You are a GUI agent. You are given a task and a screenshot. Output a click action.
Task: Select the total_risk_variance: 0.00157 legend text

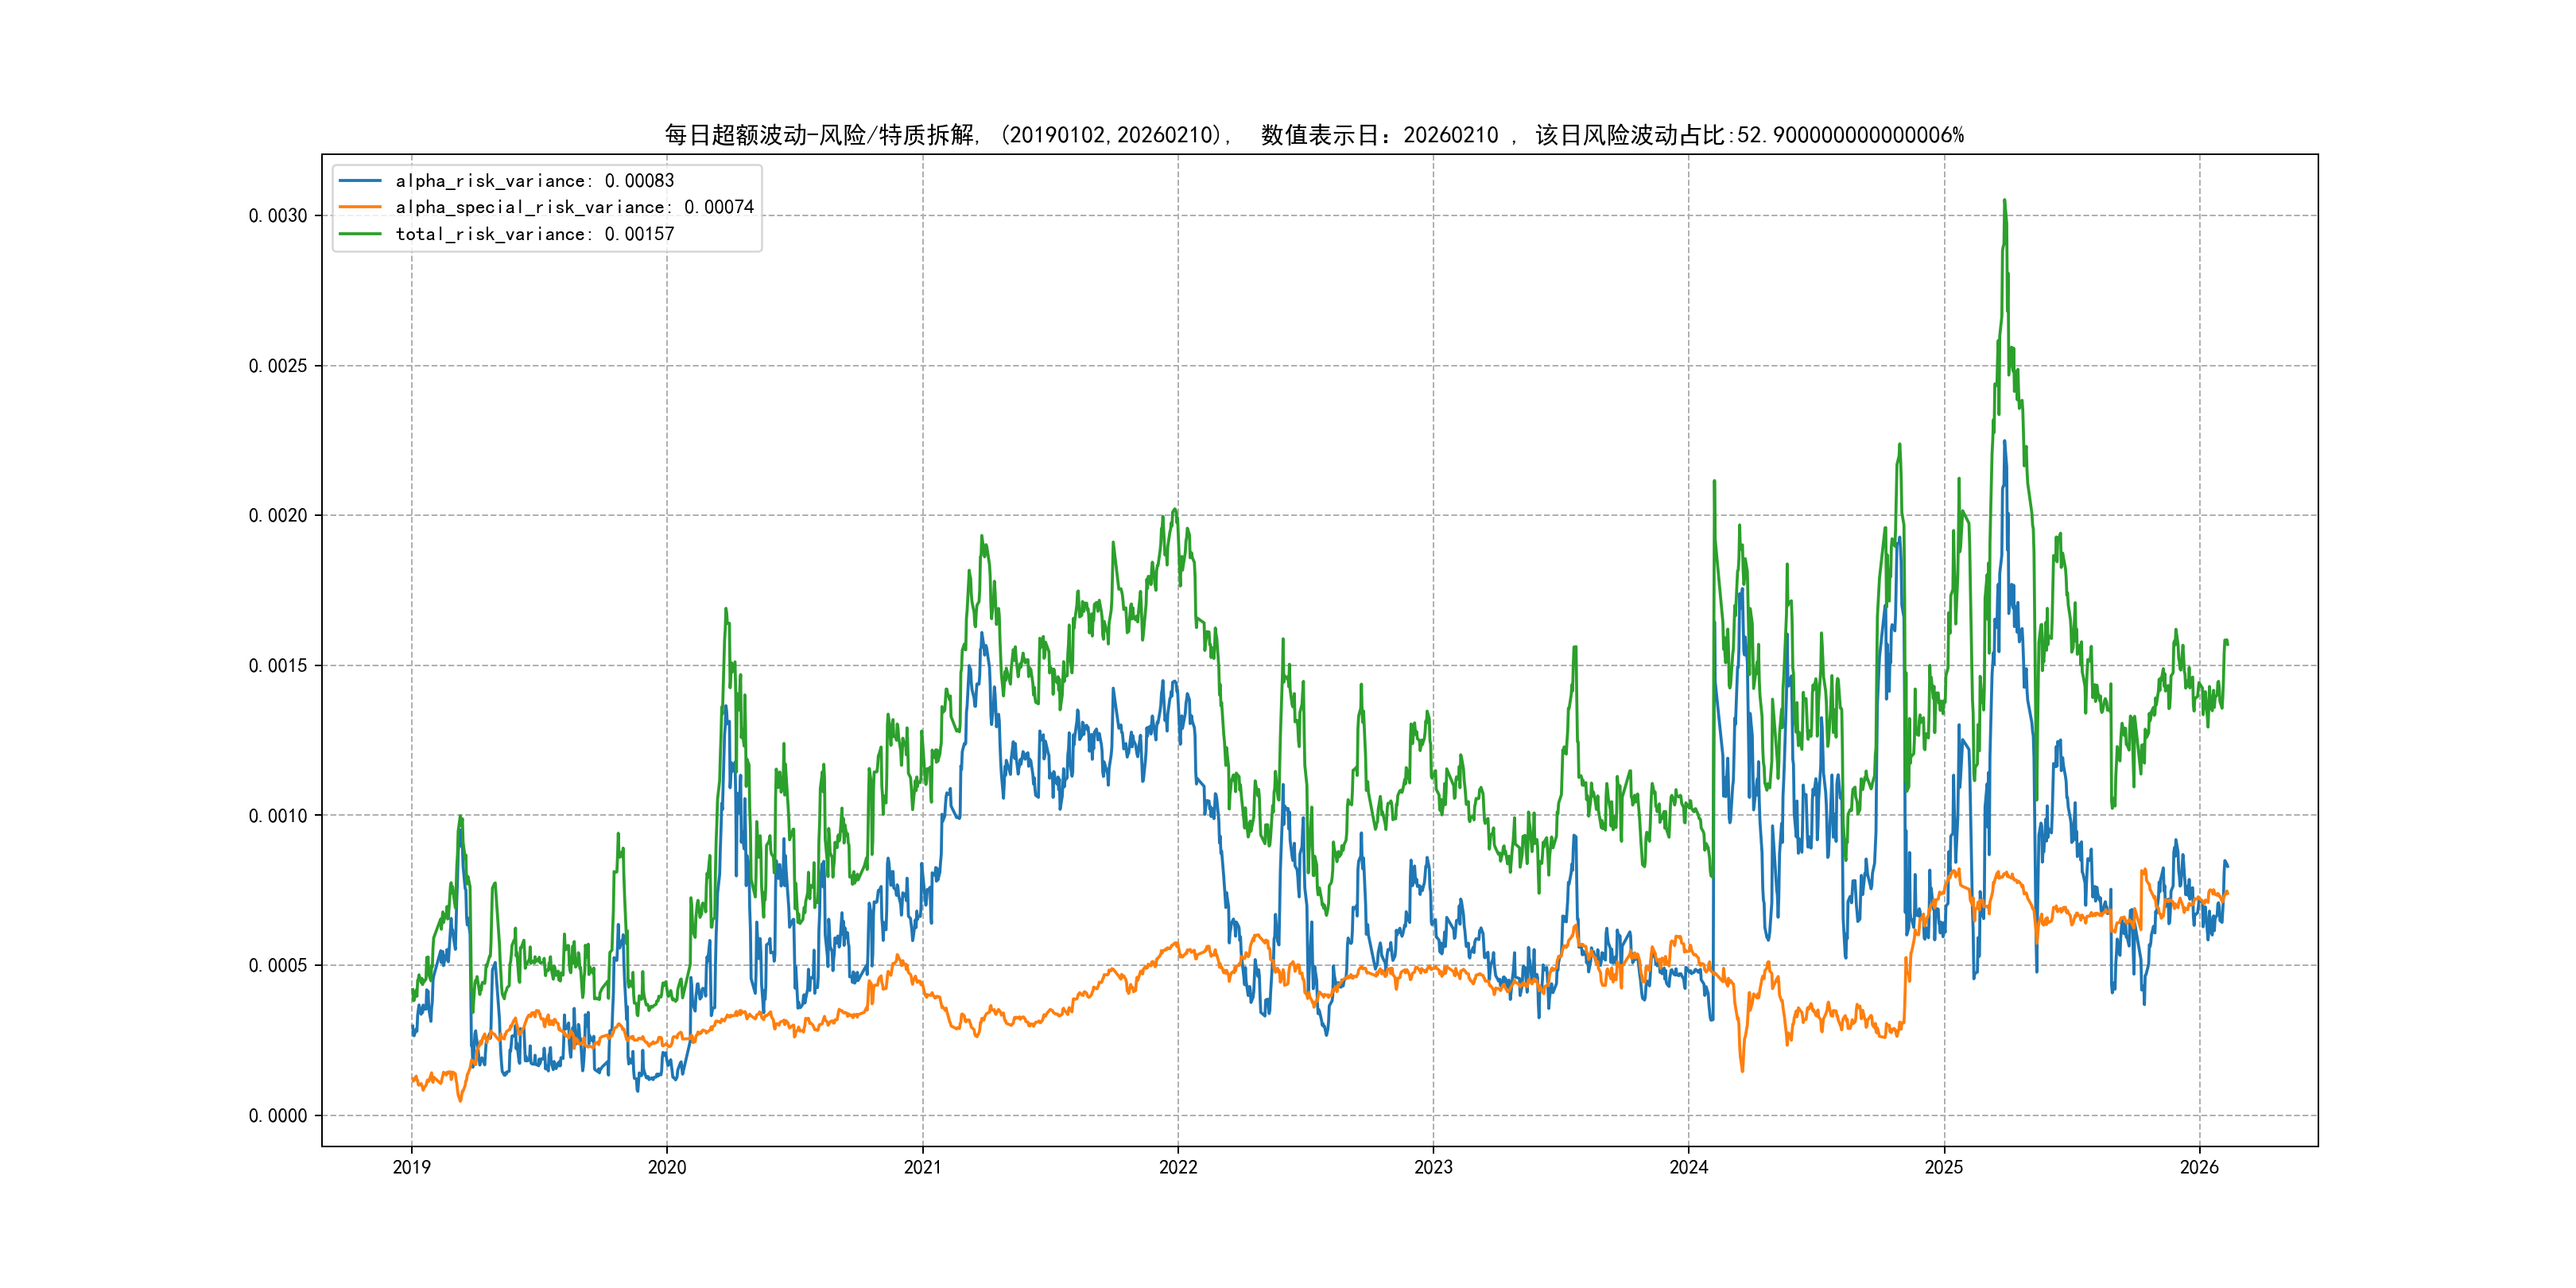click(534, 234)
